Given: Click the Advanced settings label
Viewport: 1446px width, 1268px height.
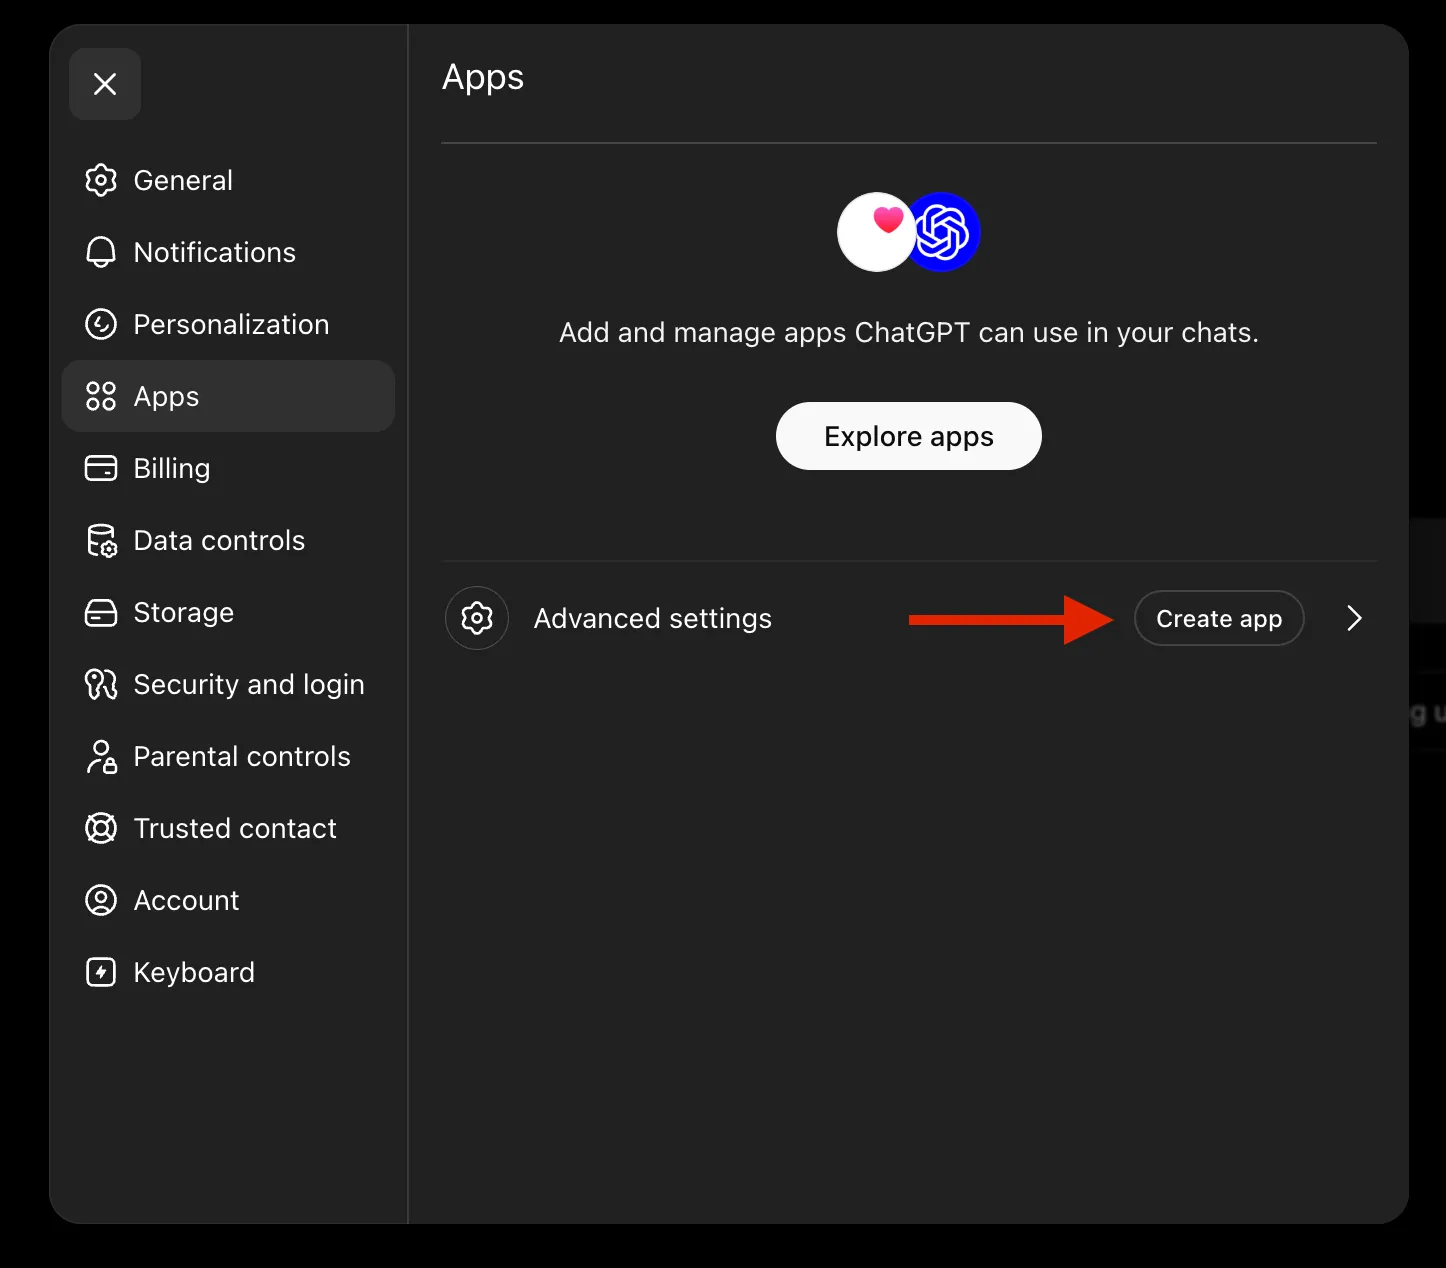Looking at the screenshot, I should coord(653,618).
